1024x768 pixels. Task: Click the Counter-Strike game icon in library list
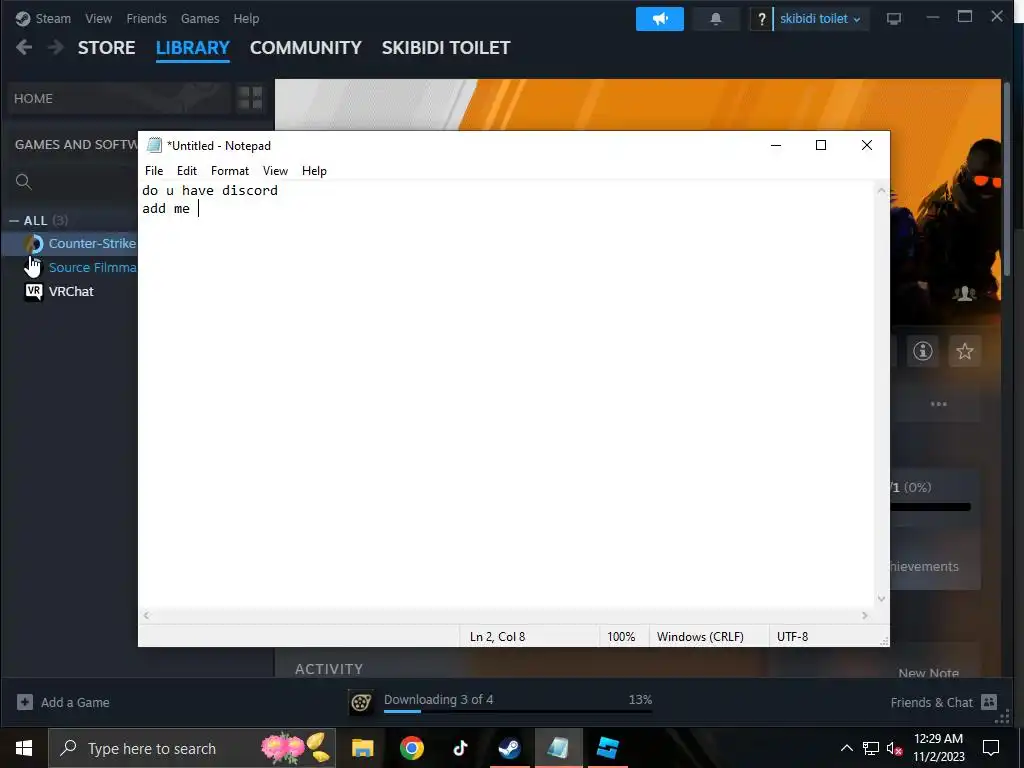tap(33, 244)
